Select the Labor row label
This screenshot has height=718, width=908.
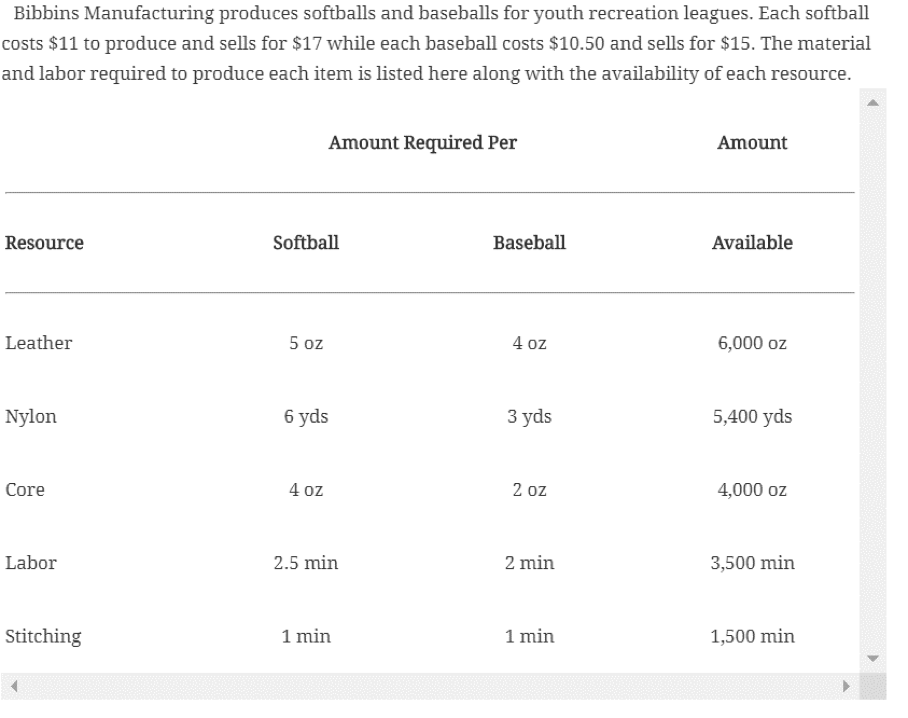click(x=30, y=563)
